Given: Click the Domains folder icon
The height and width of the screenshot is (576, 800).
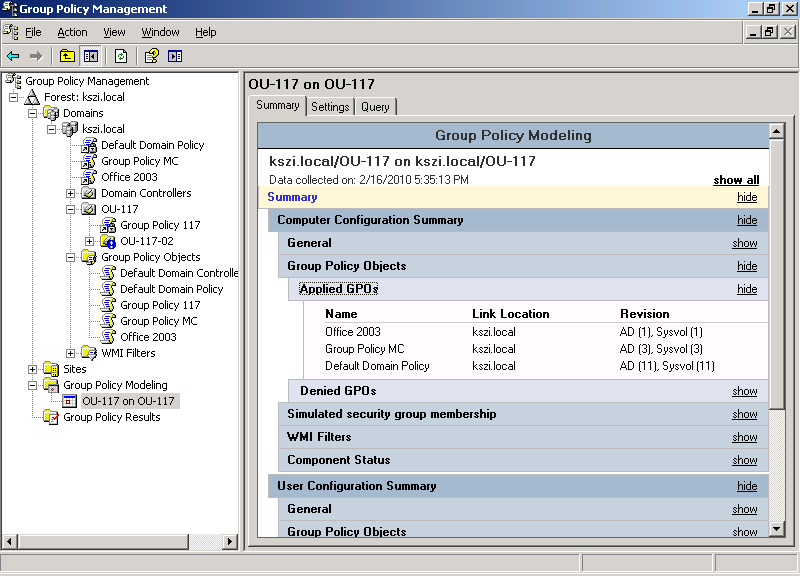Looking at the screenshot, I should pyautogui.click(x=51, y=113).
